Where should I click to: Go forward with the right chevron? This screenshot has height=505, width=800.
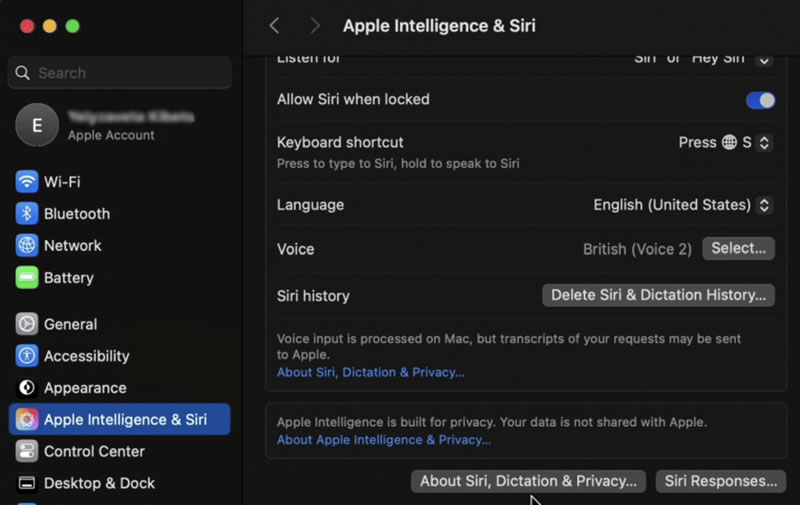pos(315,26)
